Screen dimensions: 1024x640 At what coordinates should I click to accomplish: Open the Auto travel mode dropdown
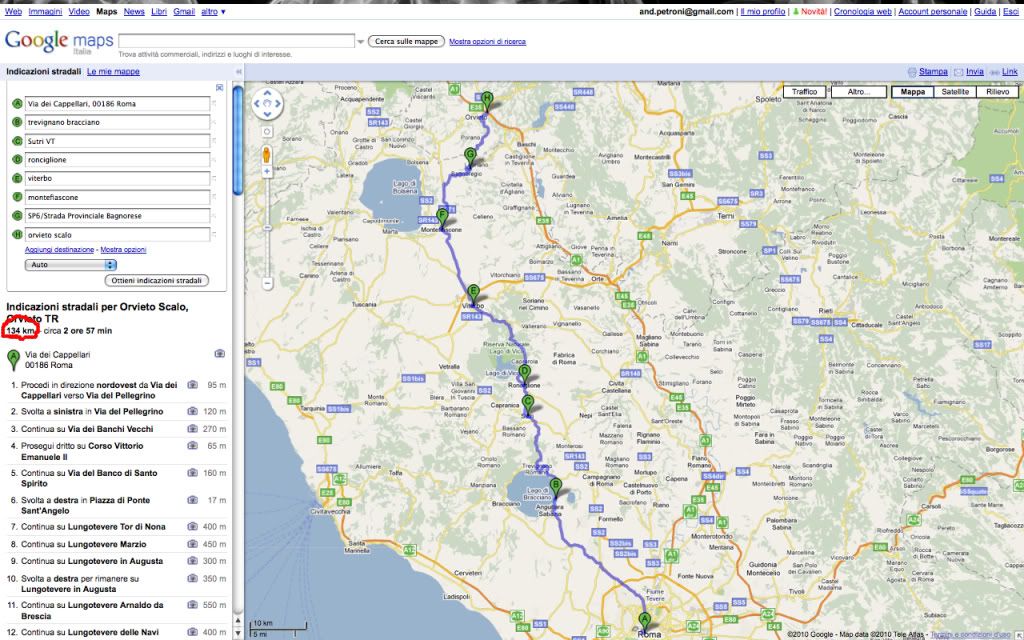(x=70, y=264)
